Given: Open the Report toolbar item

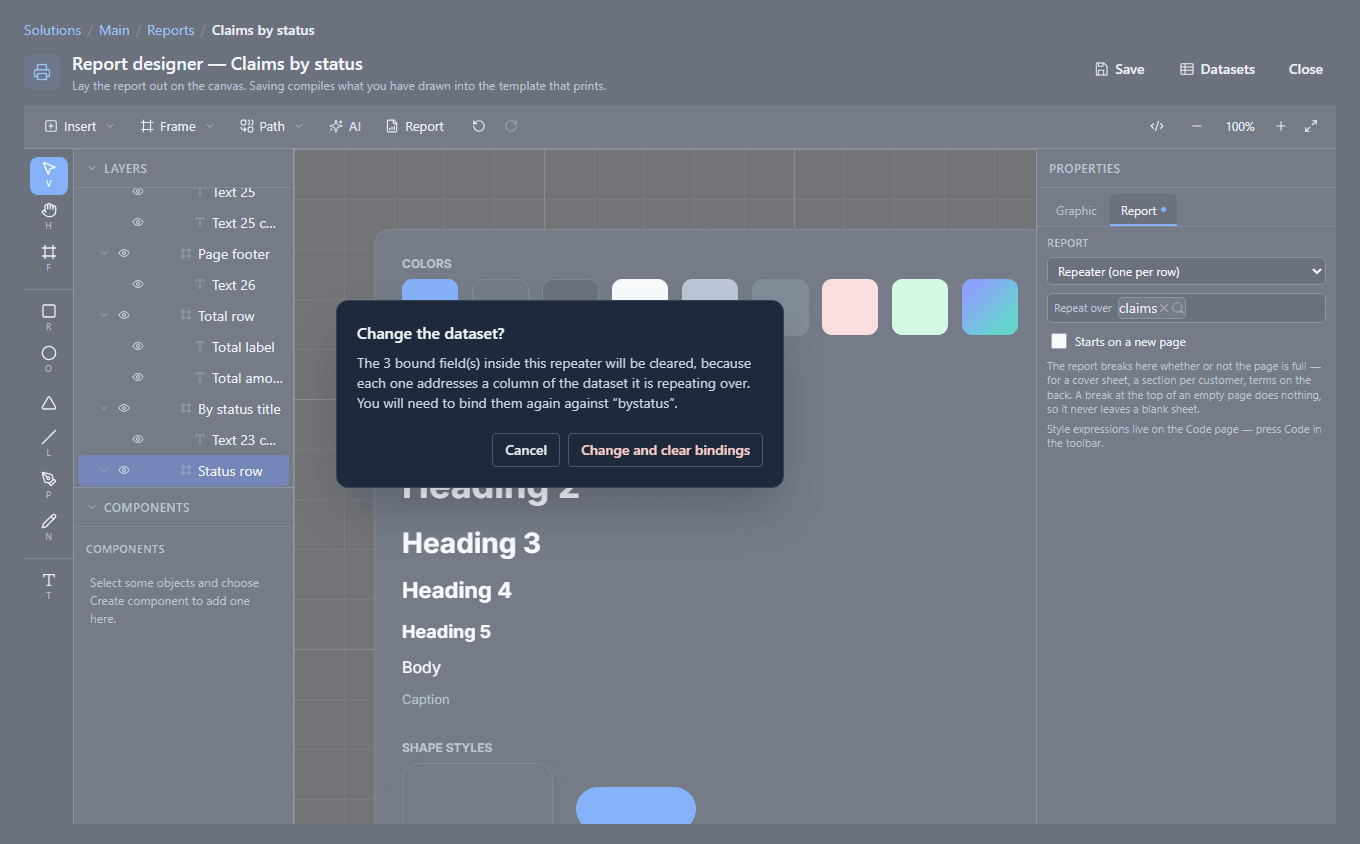Looking at the screenshot, I should 415,126.
